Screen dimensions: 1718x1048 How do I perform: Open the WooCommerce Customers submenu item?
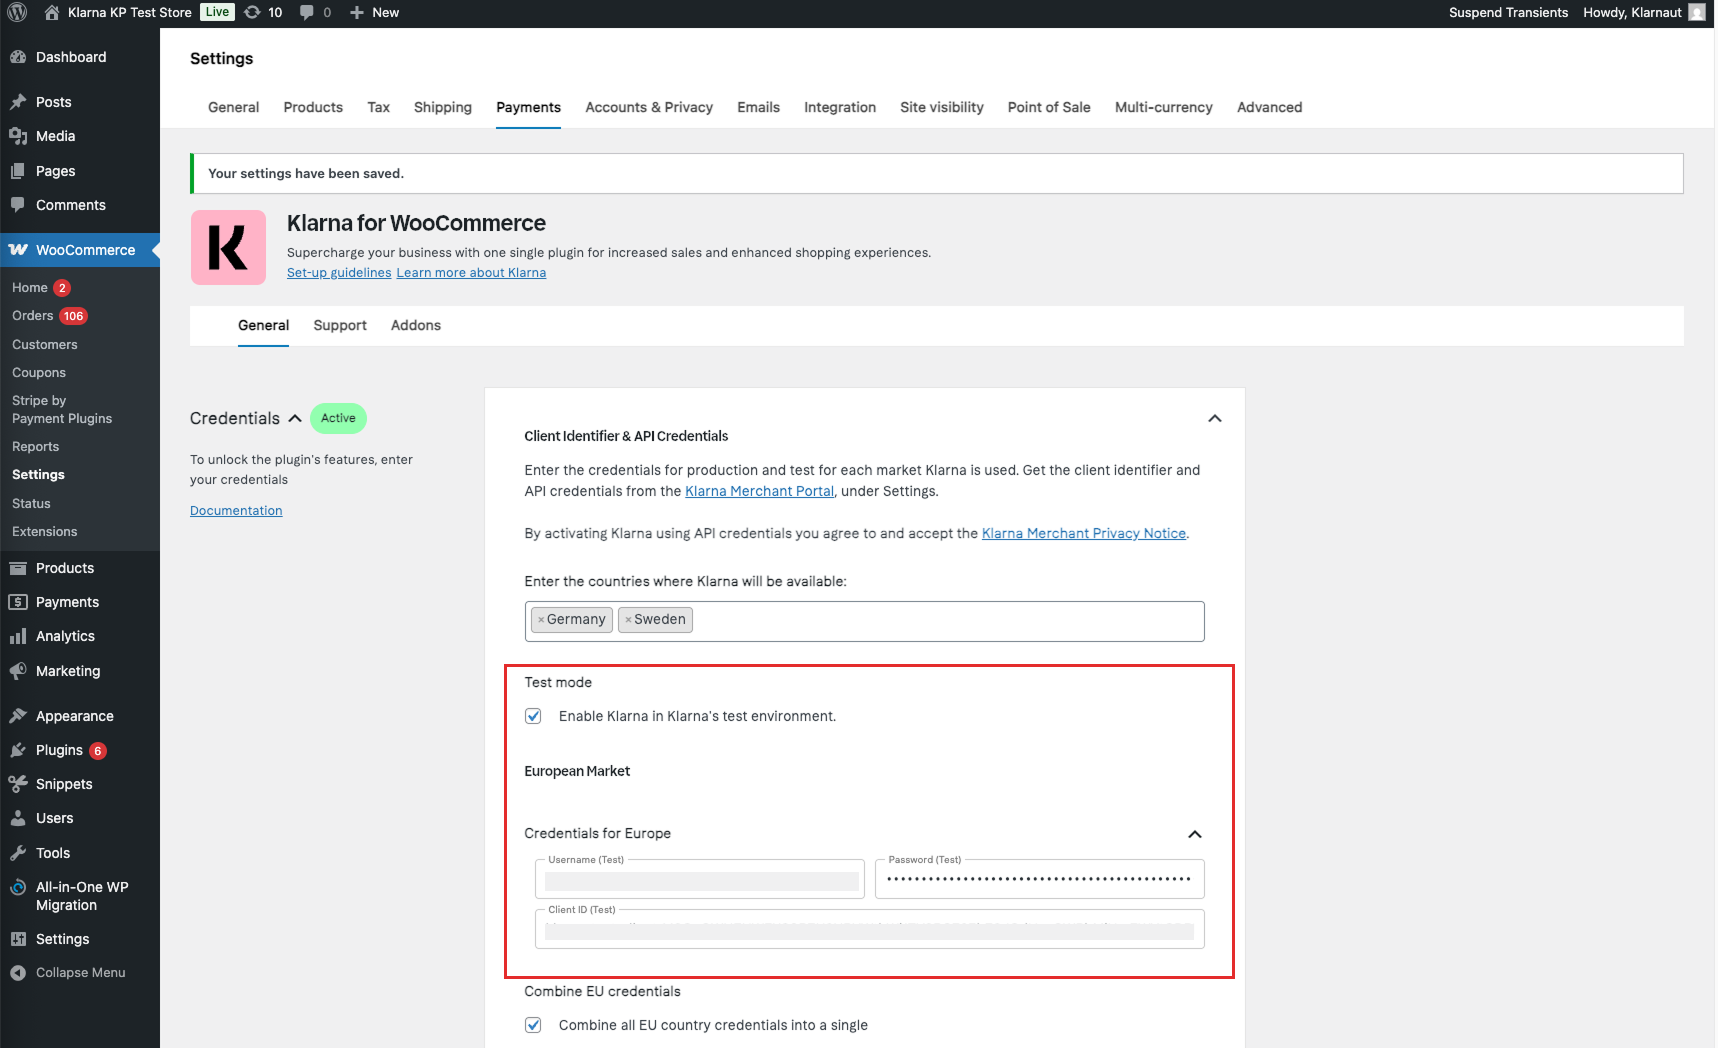click(x=45, y=345)
